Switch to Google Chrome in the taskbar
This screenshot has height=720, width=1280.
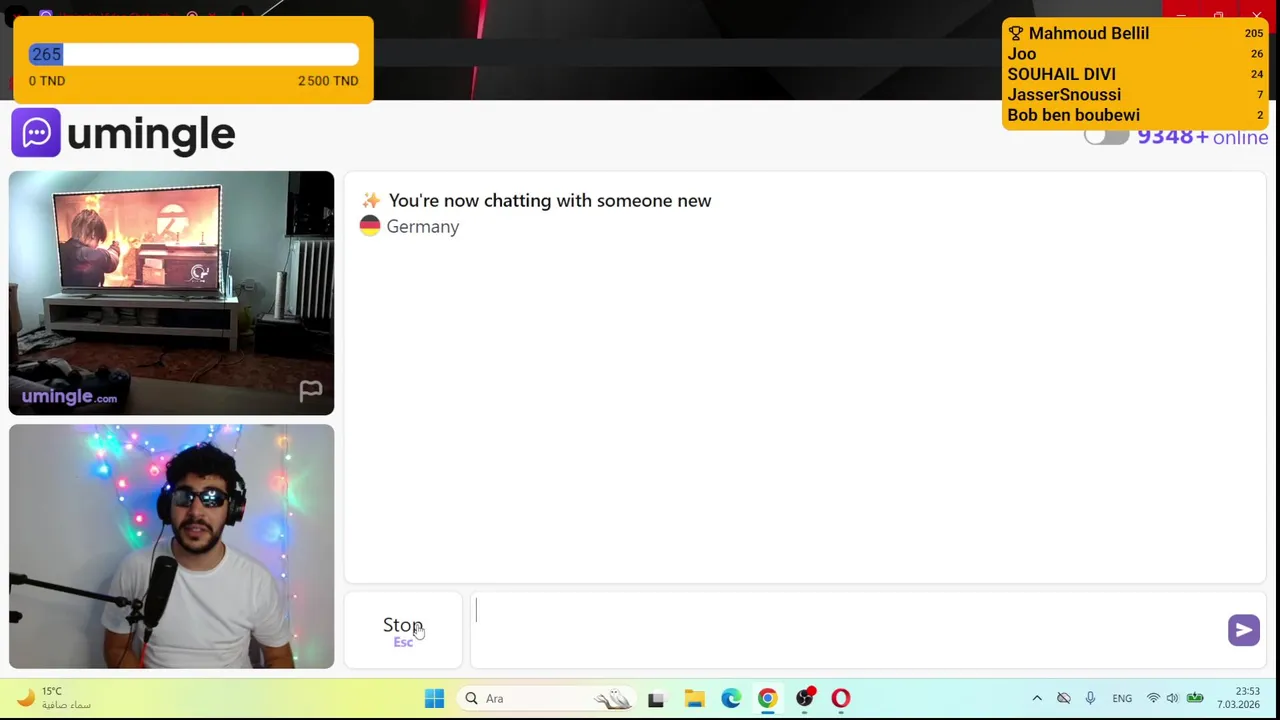coord(767,698)
